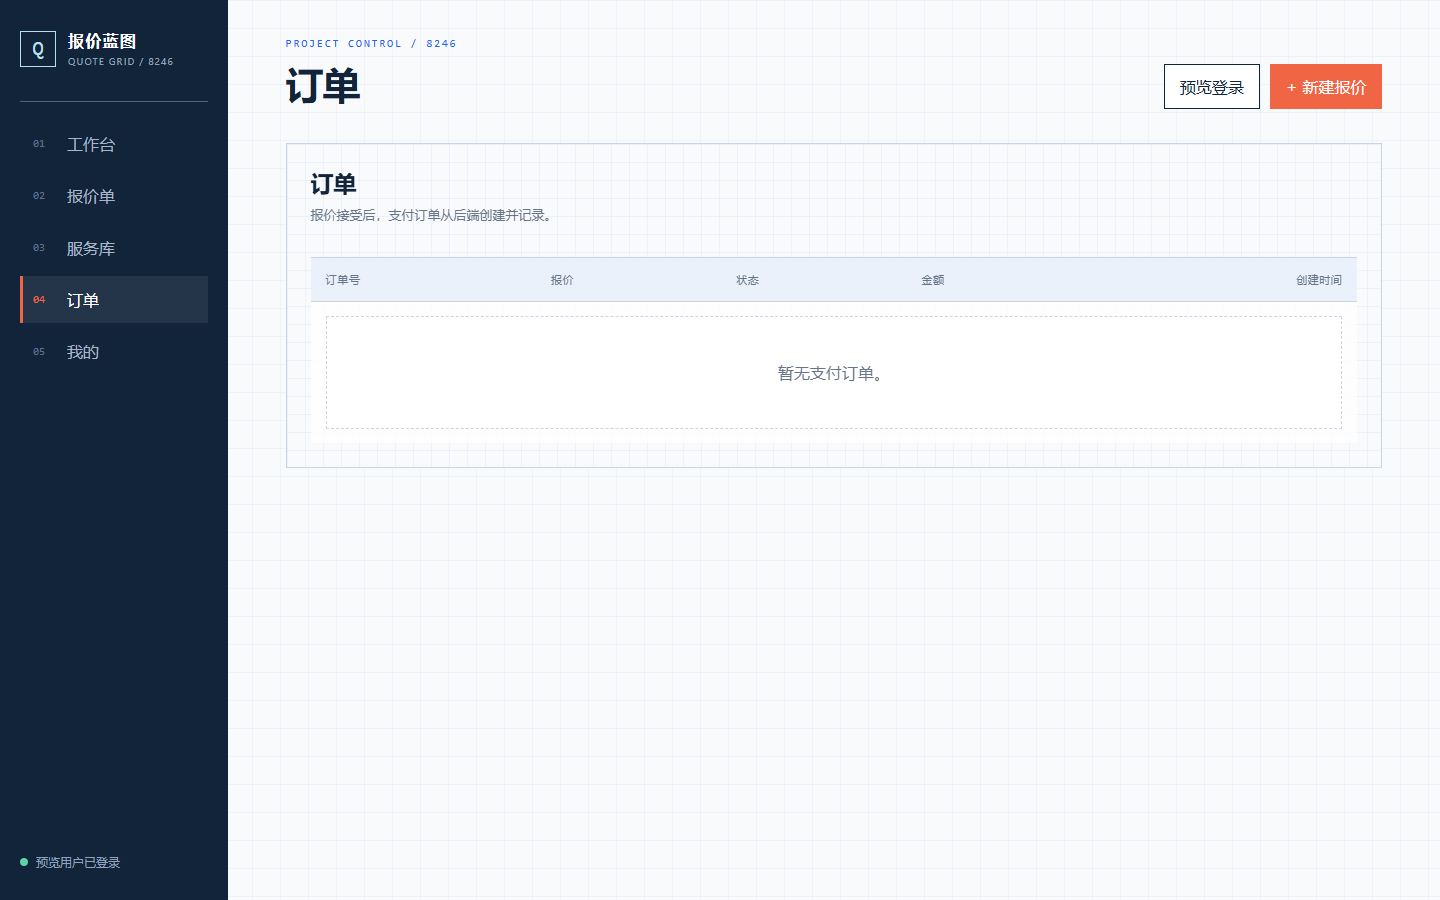Click the 预览登录 button
The image size is (1440, 900).
[x=1212, y=87]
